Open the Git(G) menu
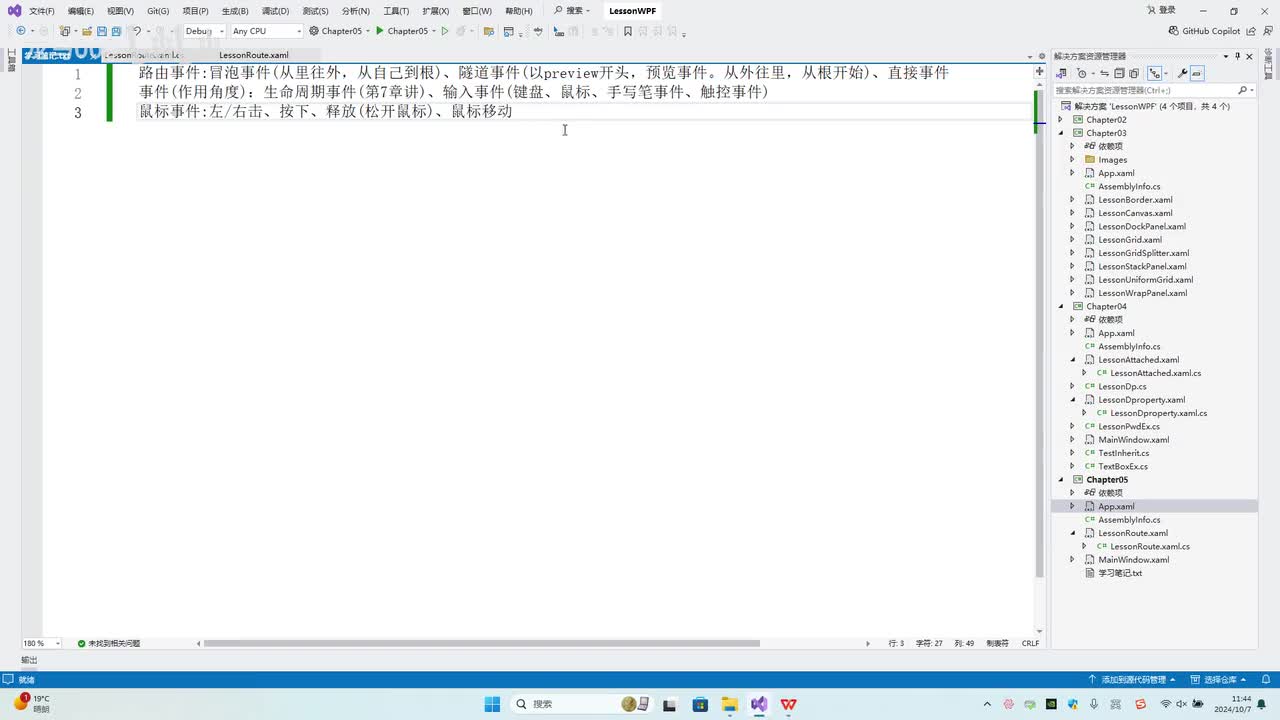1280x720 pixels. click(158, 11)
